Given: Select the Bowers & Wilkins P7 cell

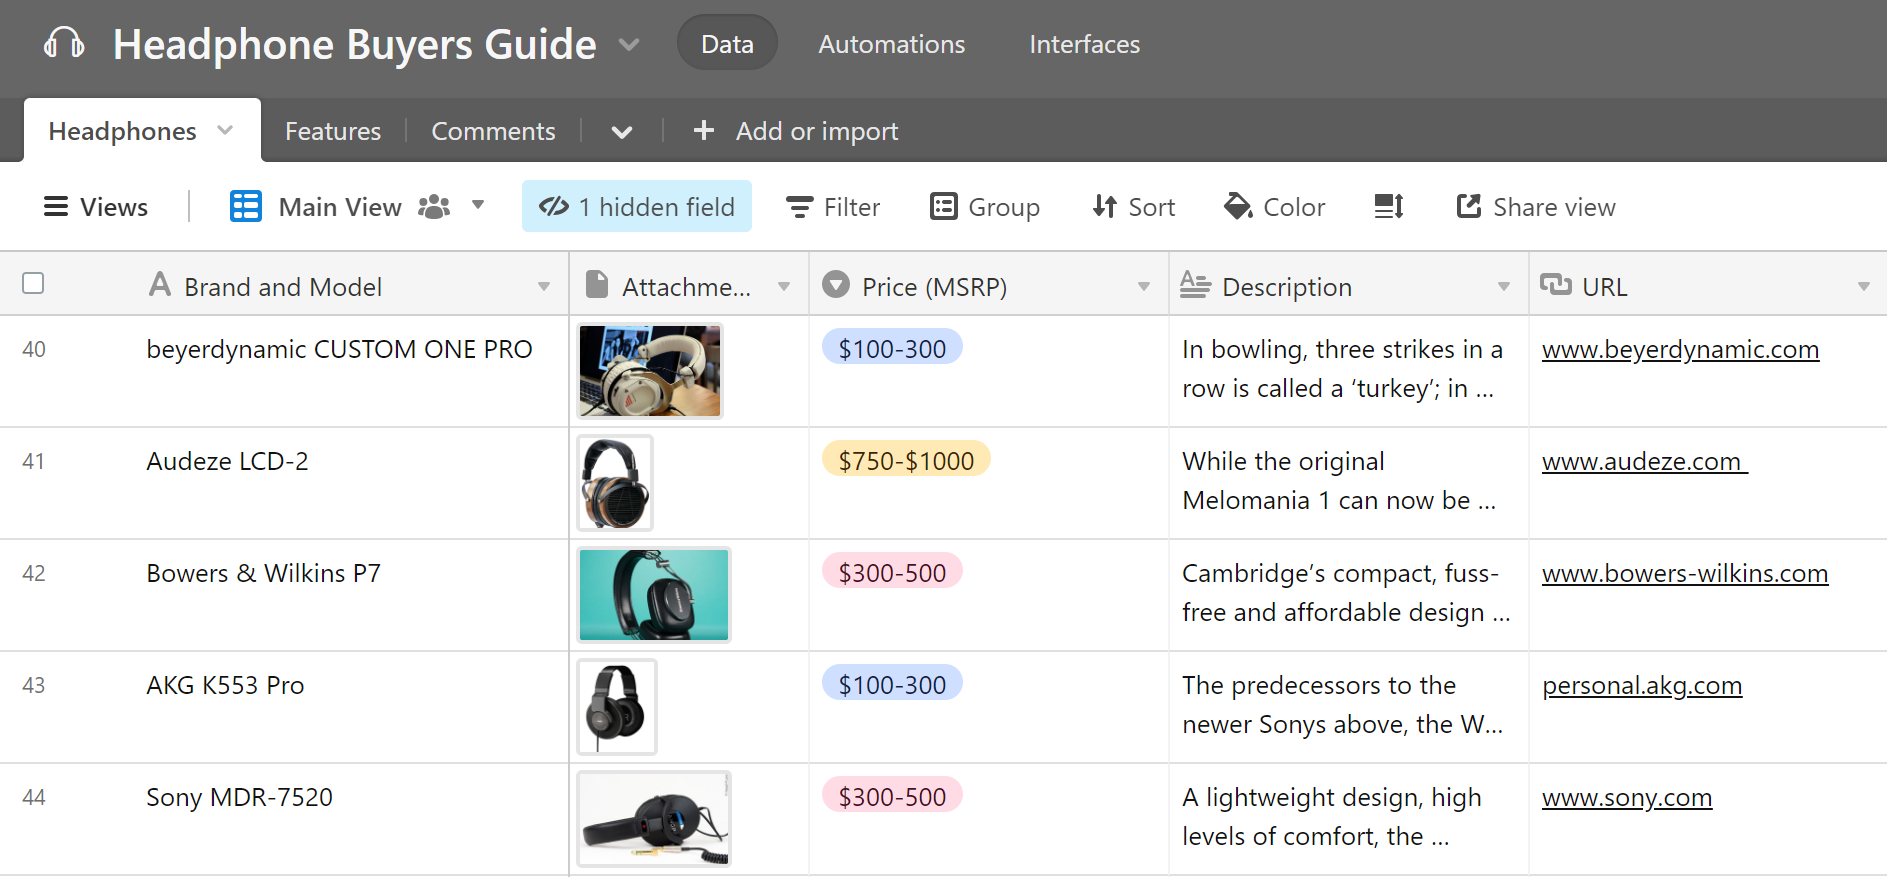Looking at the screenshot, I should (x=340, y=595).
